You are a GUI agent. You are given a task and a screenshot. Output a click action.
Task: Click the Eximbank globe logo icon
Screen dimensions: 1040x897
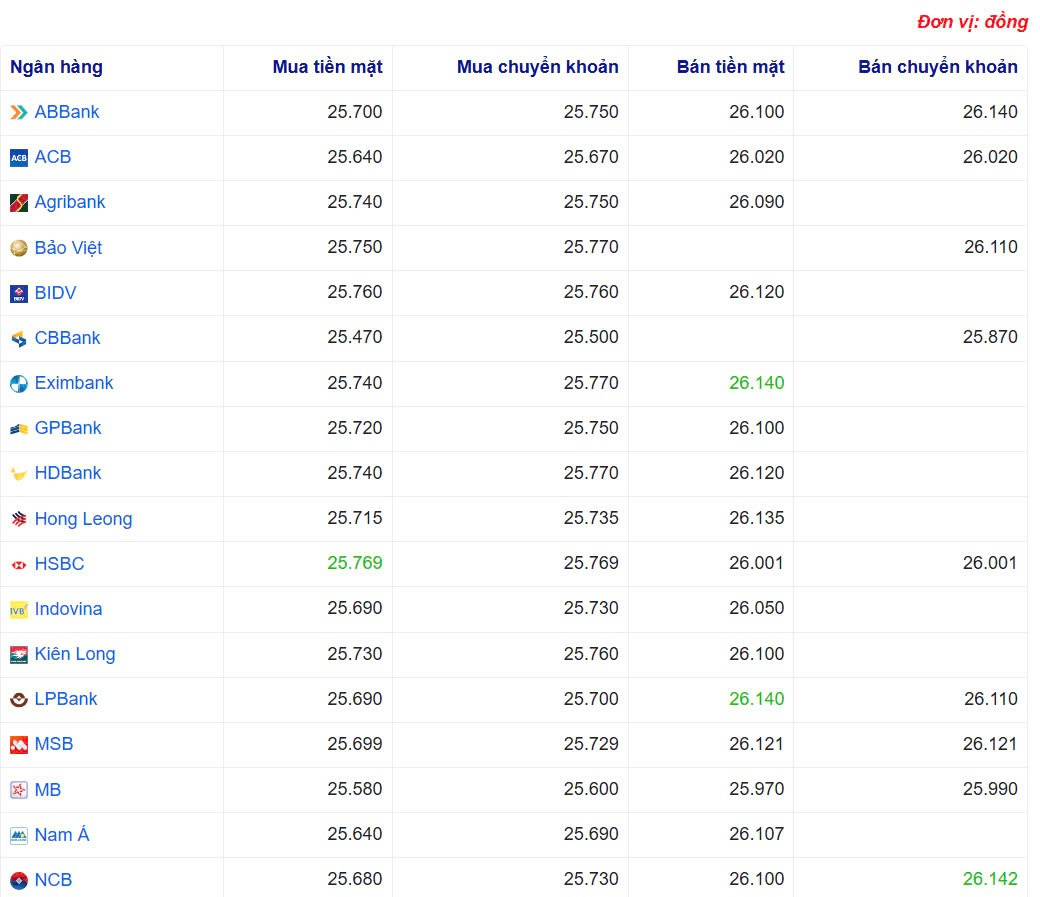click(x=17, y=383)
